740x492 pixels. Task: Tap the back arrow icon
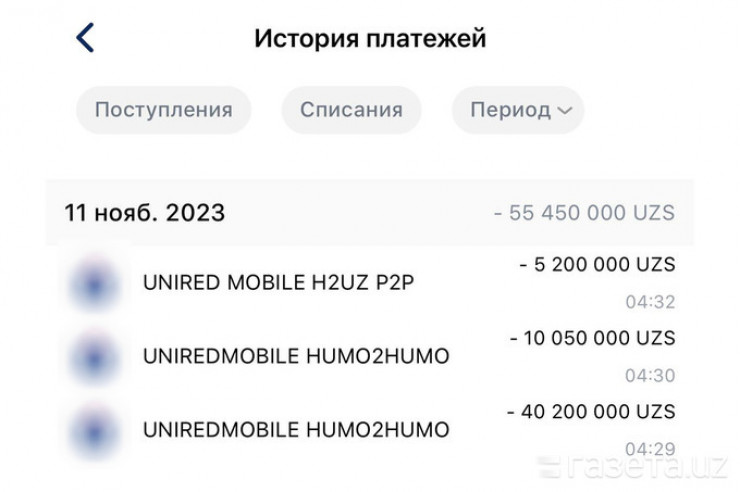(x=85, y=38)
